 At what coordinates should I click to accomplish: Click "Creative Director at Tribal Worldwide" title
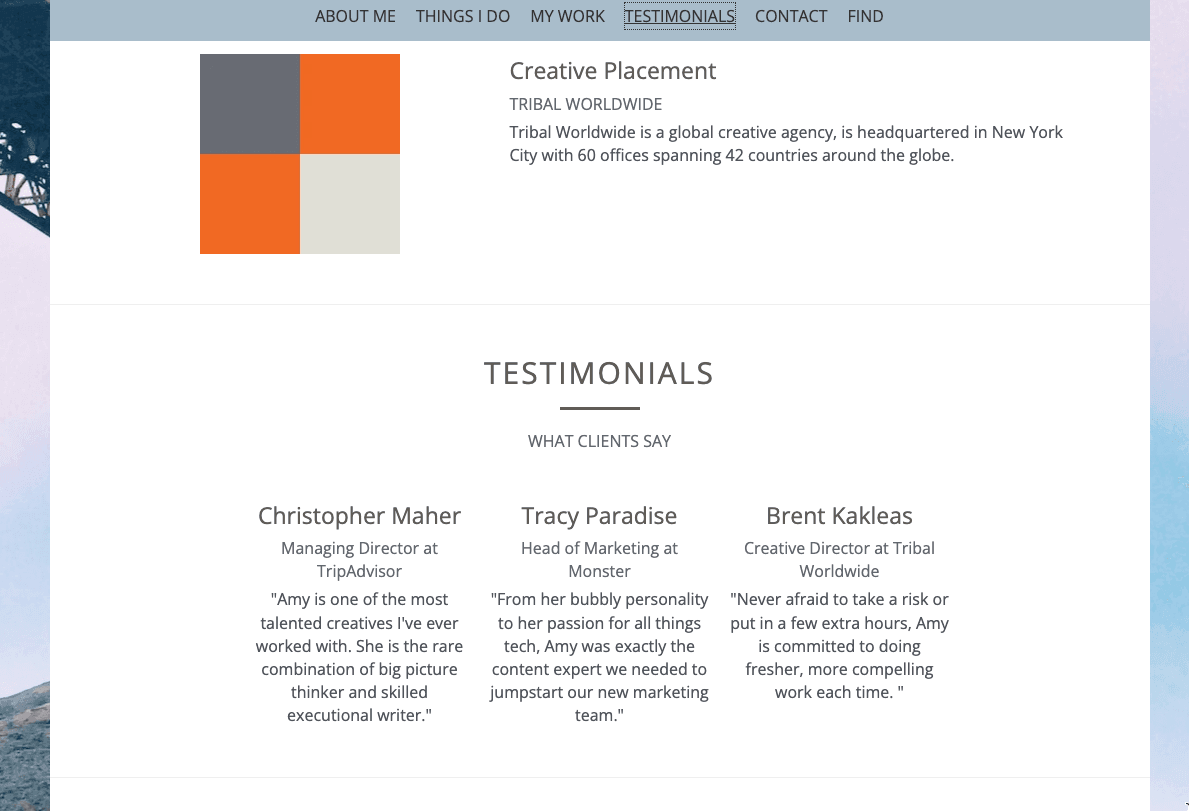pos(839,560)
